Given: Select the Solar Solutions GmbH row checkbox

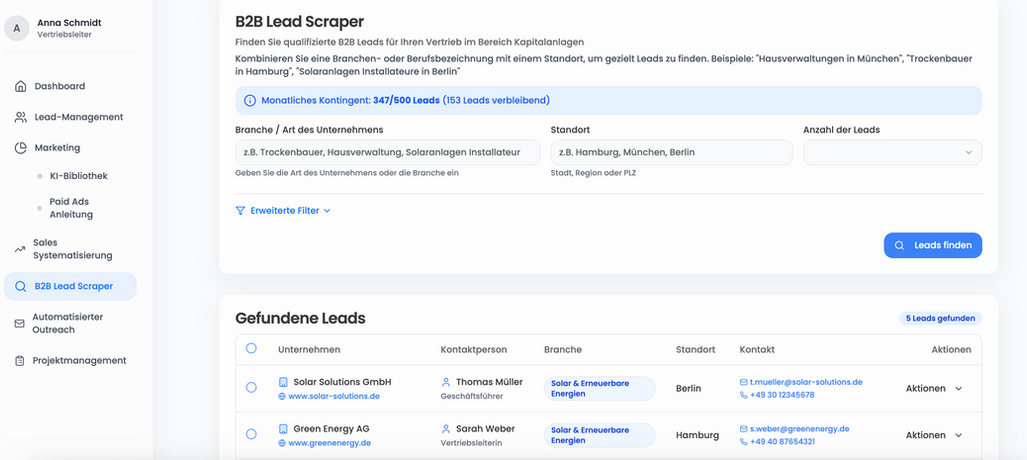Looking at the screenshot, I should (x=251, y=387).
